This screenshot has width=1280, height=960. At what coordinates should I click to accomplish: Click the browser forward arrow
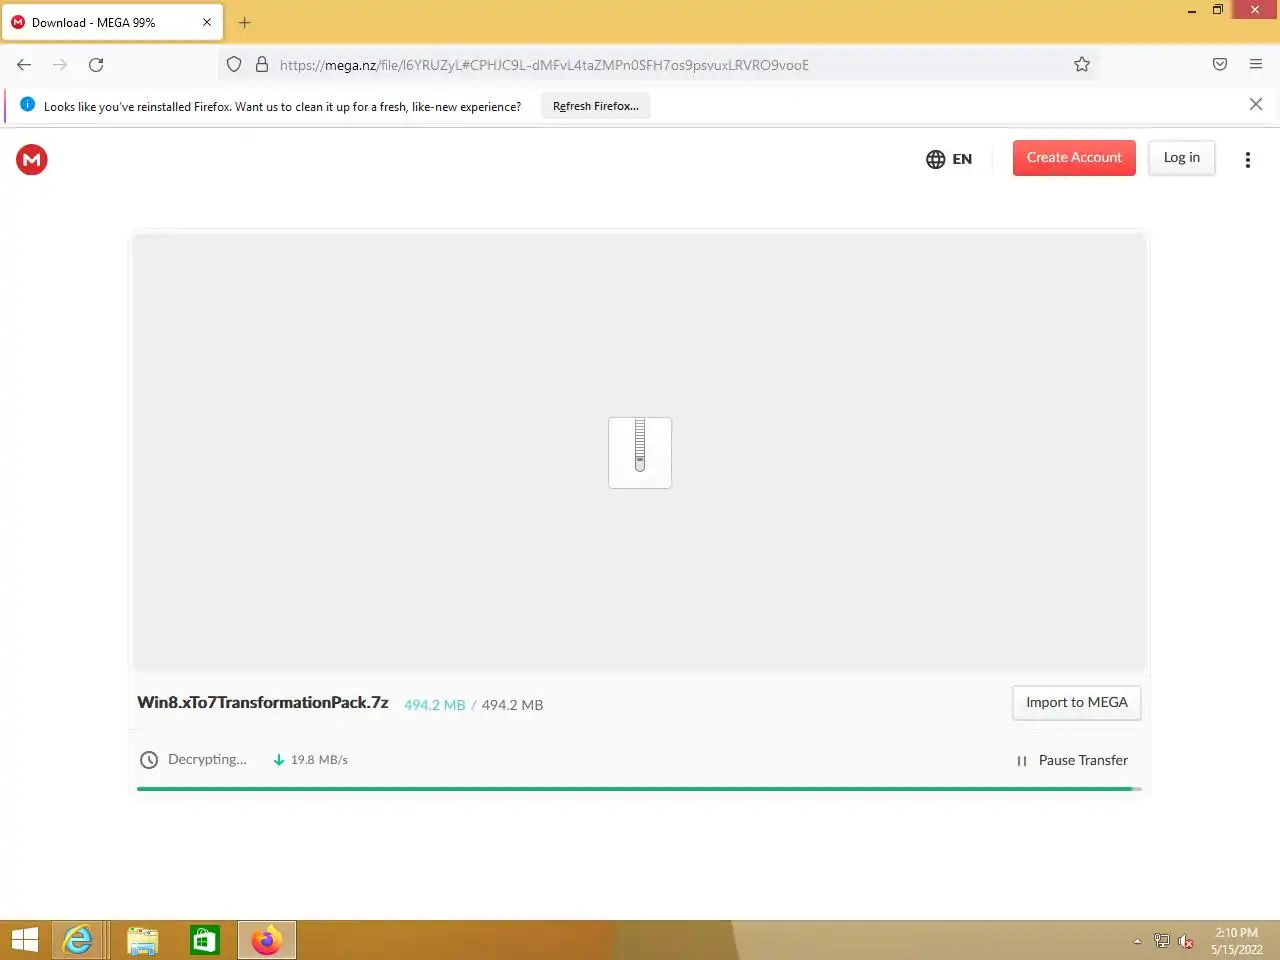[60, 65]
